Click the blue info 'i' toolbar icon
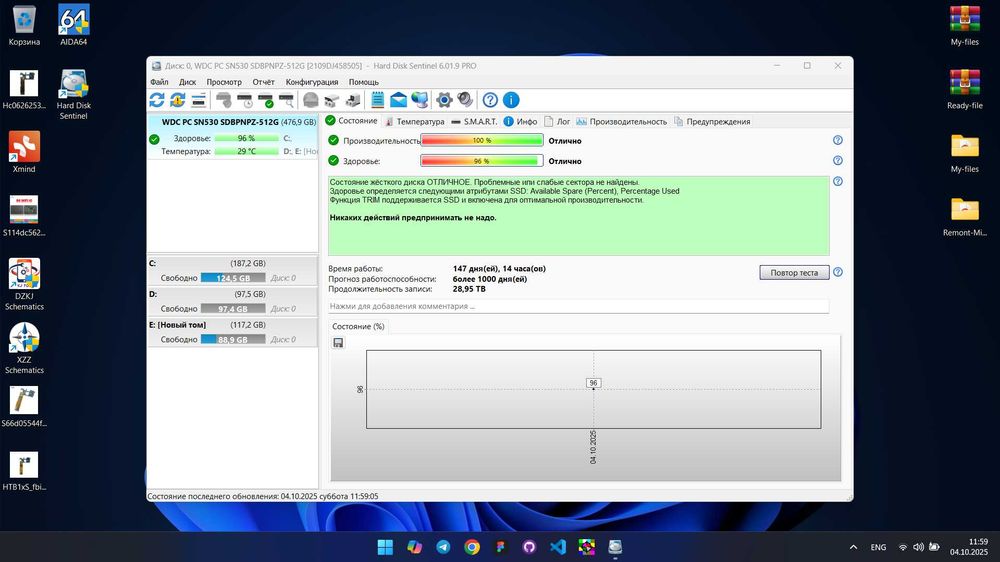Screen dimensions: 1000x562 coord(511,100)
